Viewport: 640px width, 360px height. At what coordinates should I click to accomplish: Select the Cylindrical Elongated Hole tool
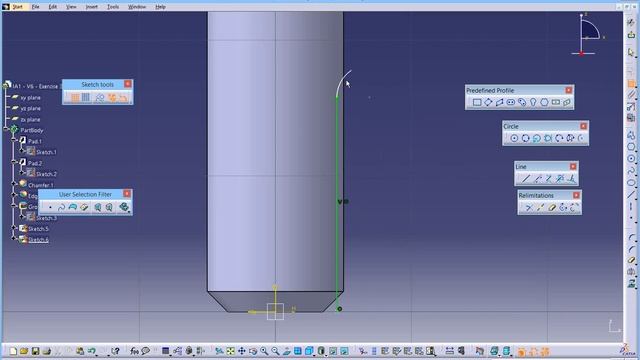click(x=522, y=102)
